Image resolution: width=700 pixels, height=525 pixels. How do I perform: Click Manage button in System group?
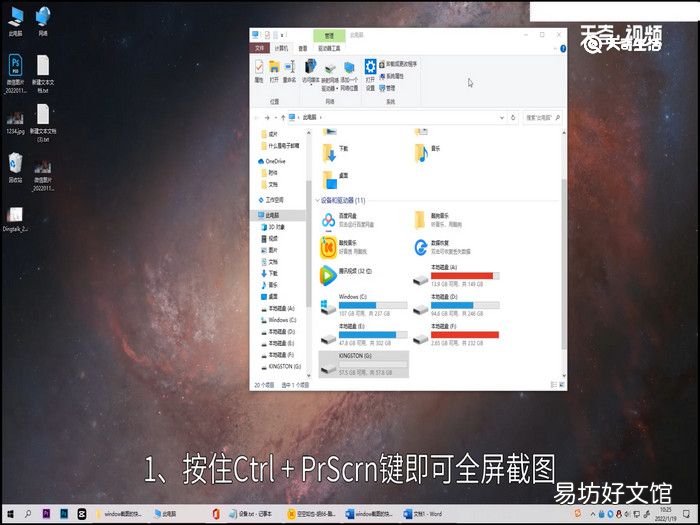387,88
